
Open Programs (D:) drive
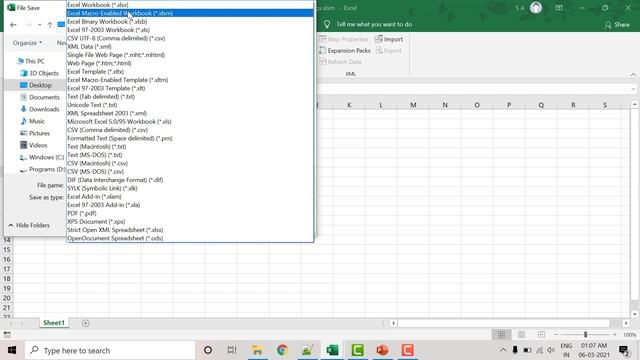42,169
